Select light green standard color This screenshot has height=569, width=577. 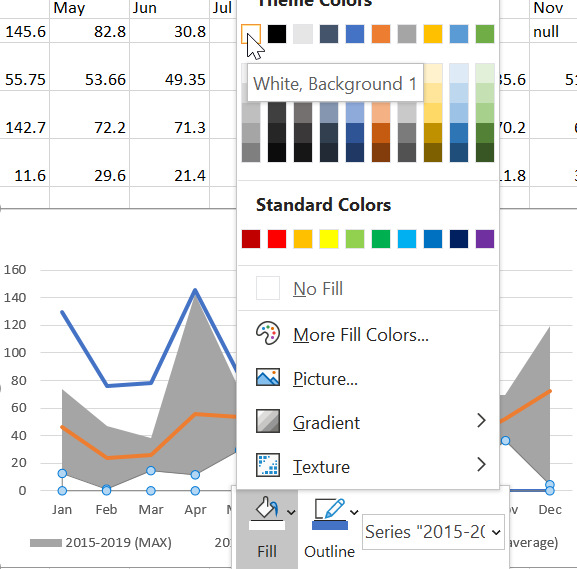pos(355,239)
